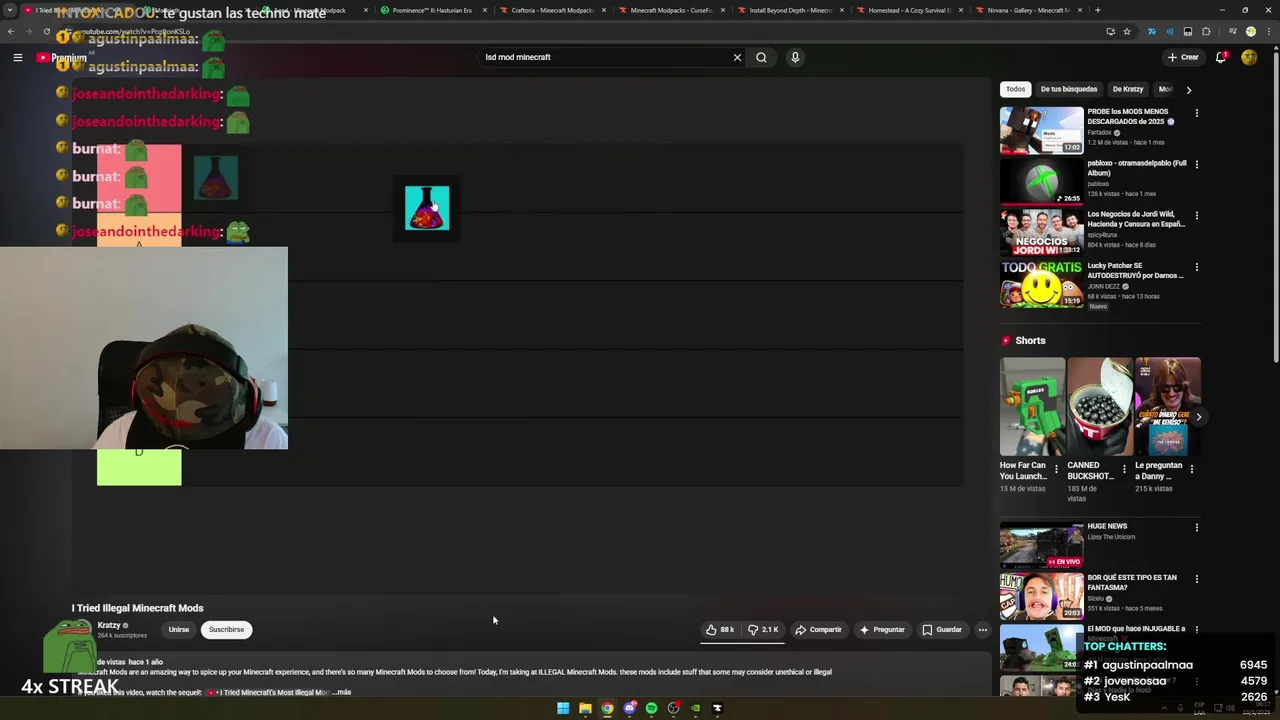Open PROBE los MODS MENOS DESCARGADOS thumbnail
Image resolution: width=1280 pixels, height=720 pixels.
(1041, 130)
